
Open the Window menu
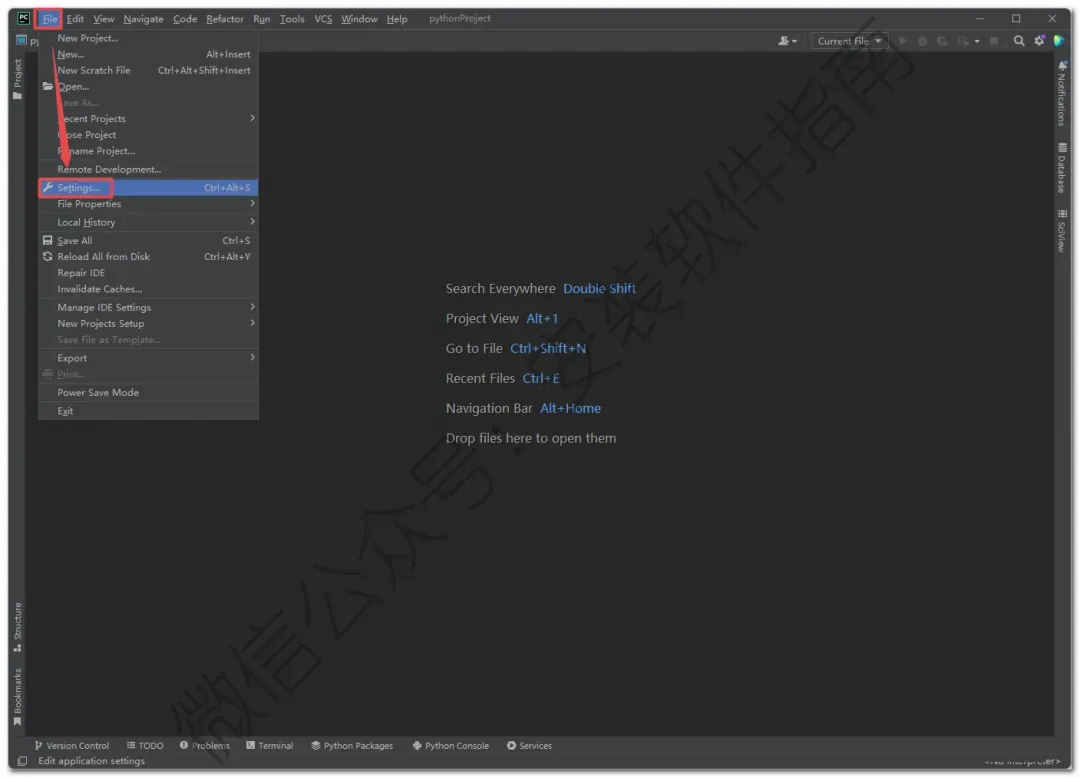tap(360, 19)
